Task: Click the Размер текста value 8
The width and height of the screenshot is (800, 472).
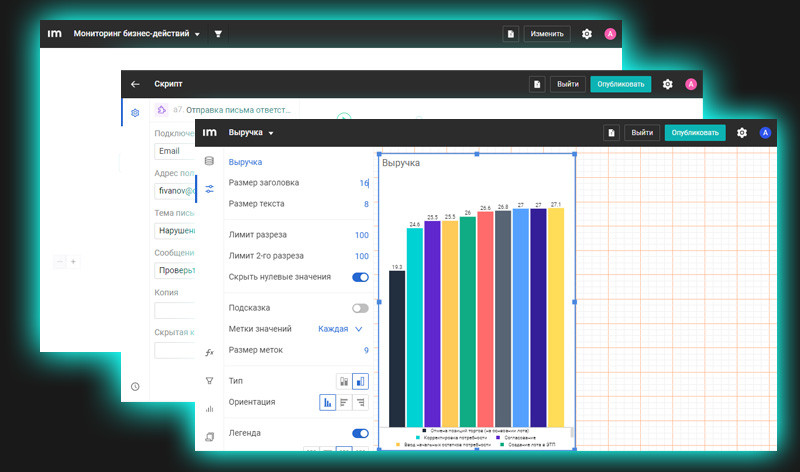Action: [366, 204]
